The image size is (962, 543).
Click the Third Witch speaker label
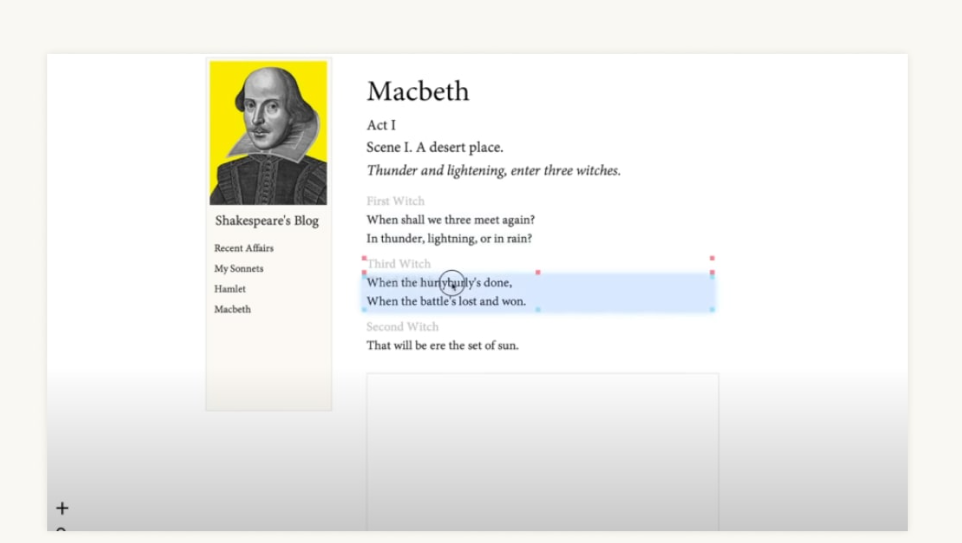point(398,264)
